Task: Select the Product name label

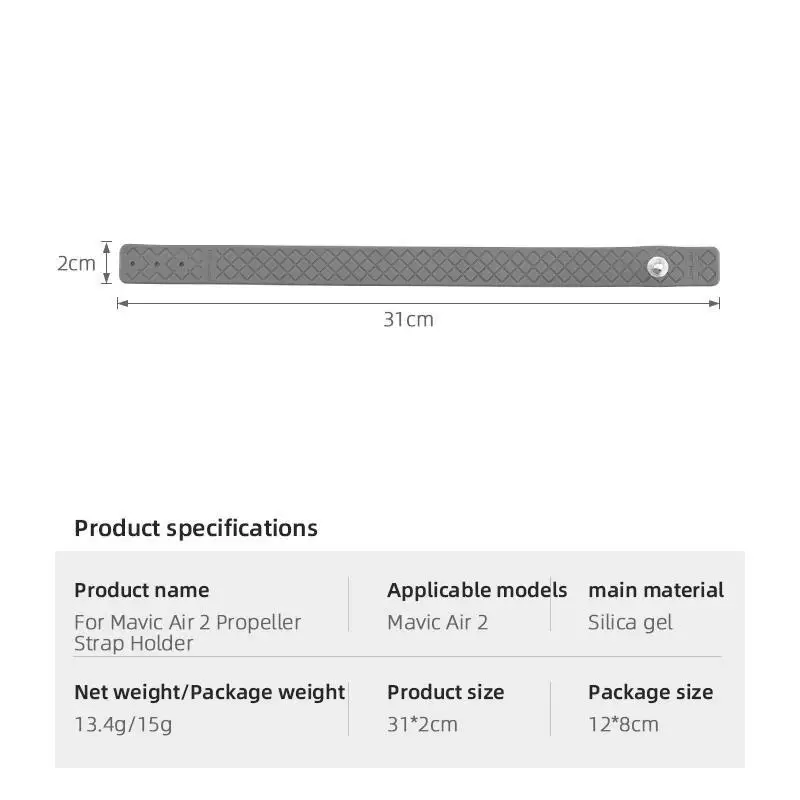Action: tap(142, 590)
